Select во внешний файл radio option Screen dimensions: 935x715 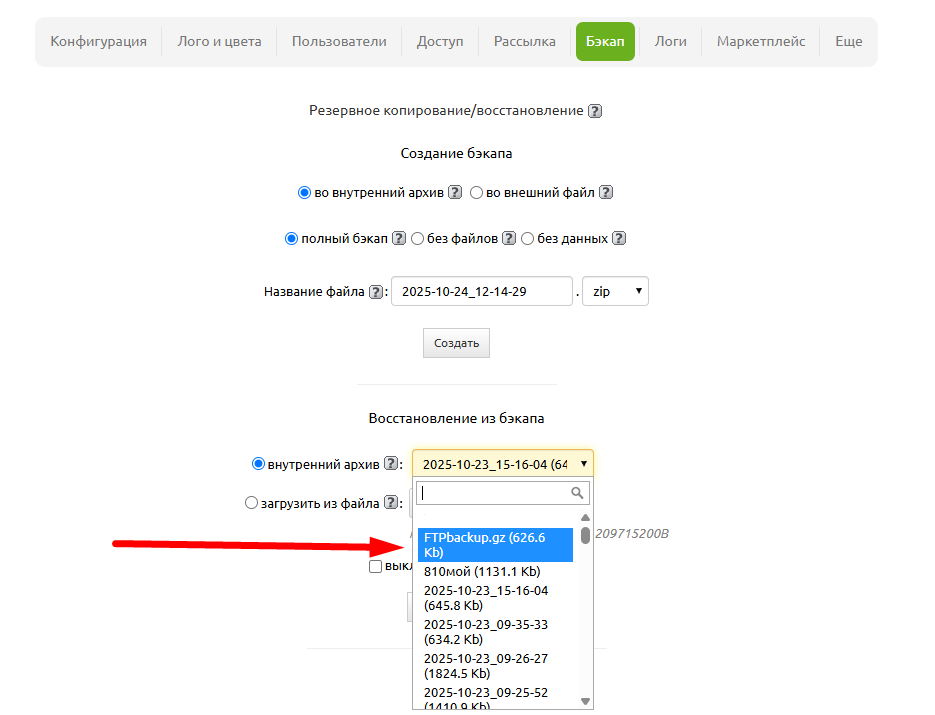477,193
